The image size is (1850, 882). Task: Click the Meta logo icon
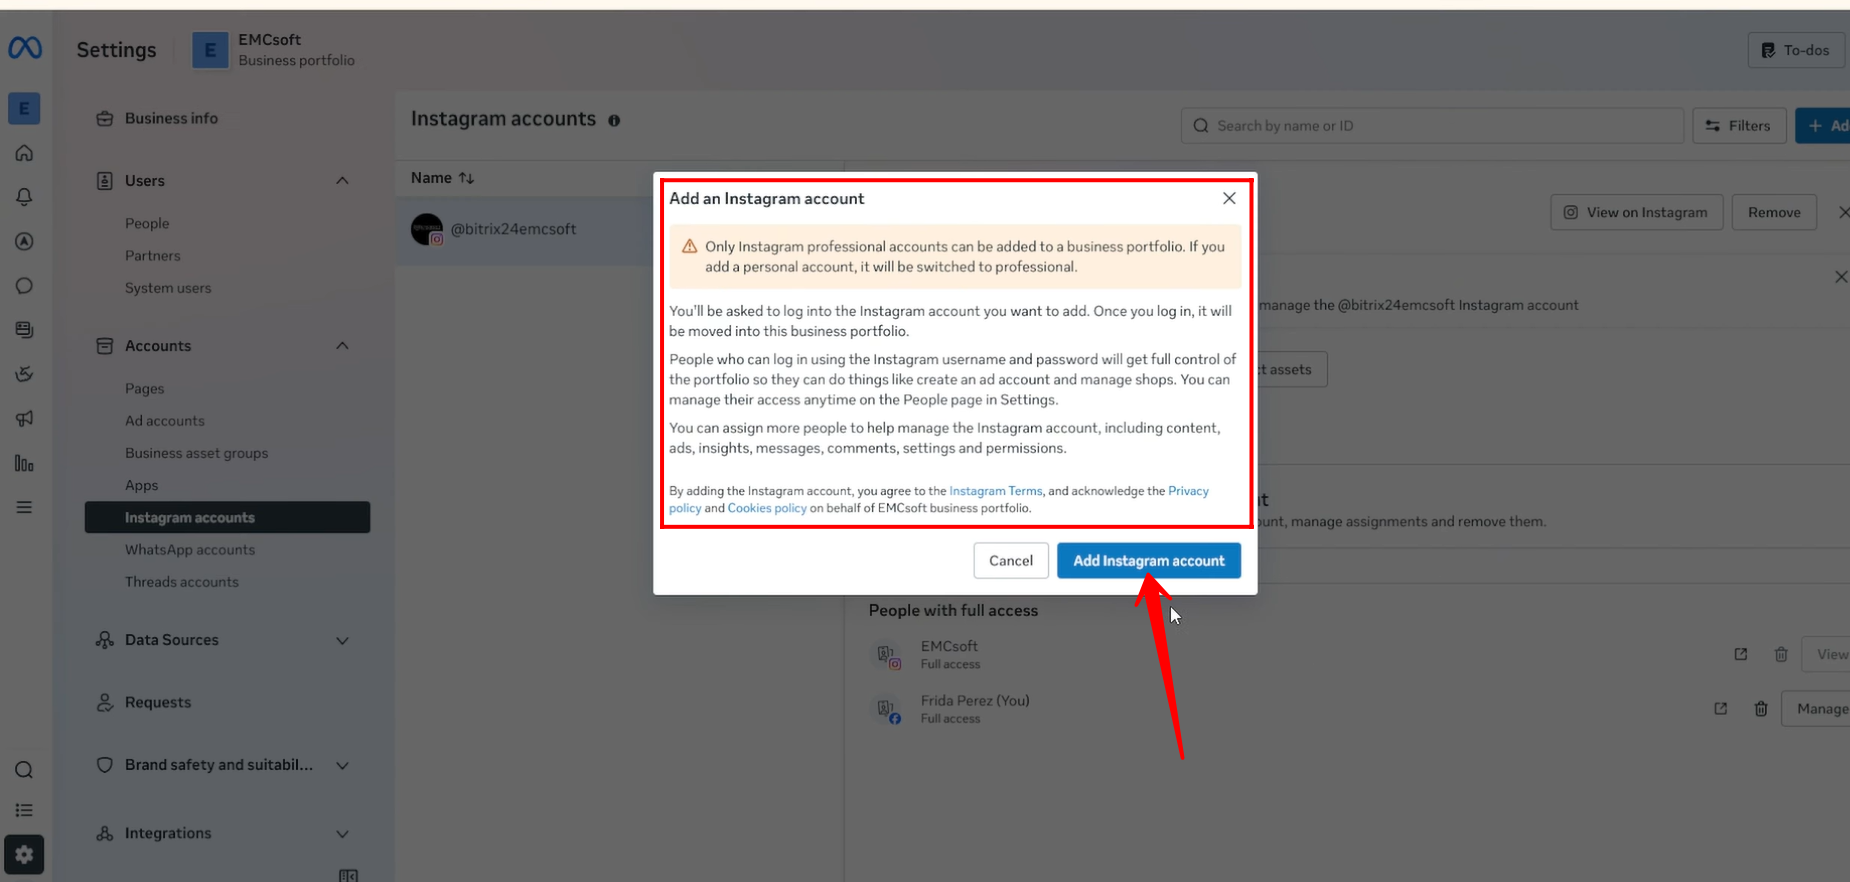pos(25,48)
